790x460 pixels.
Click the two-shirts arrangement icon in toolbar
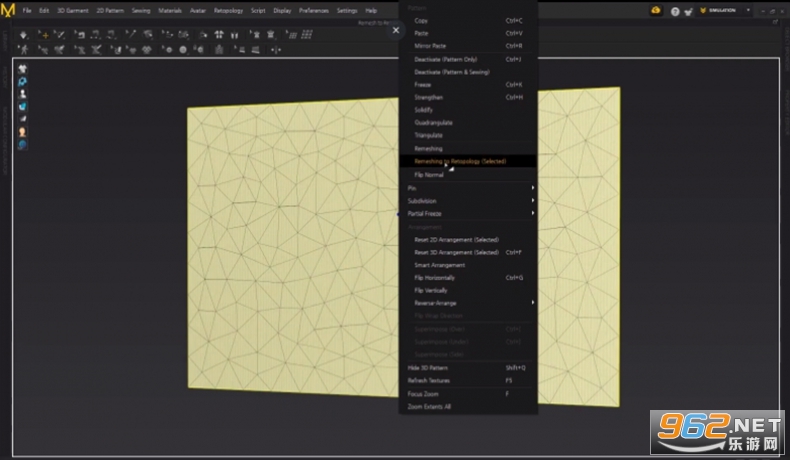(219, 34)
